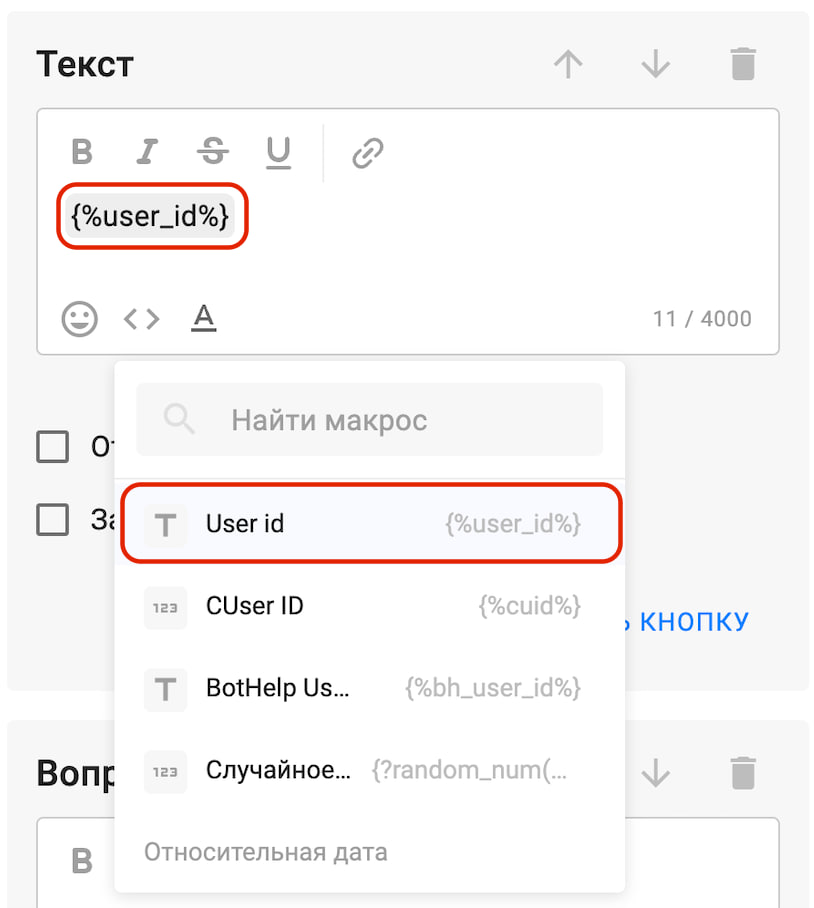814x908 pixels.
Task: Select the User id macro
Action: 370,524
